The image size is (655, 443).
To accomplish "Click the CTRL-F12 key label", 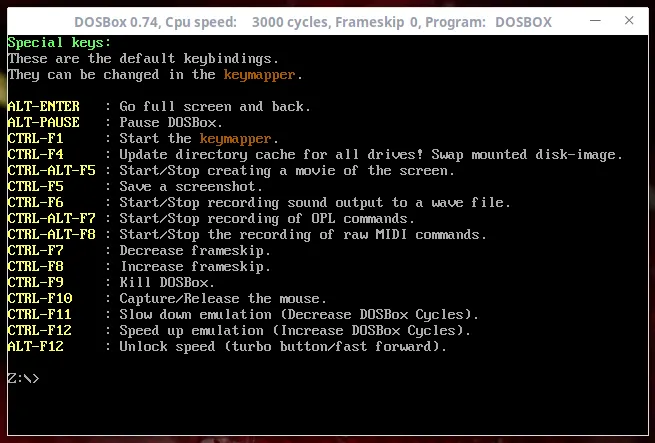I will coord(39,330).
